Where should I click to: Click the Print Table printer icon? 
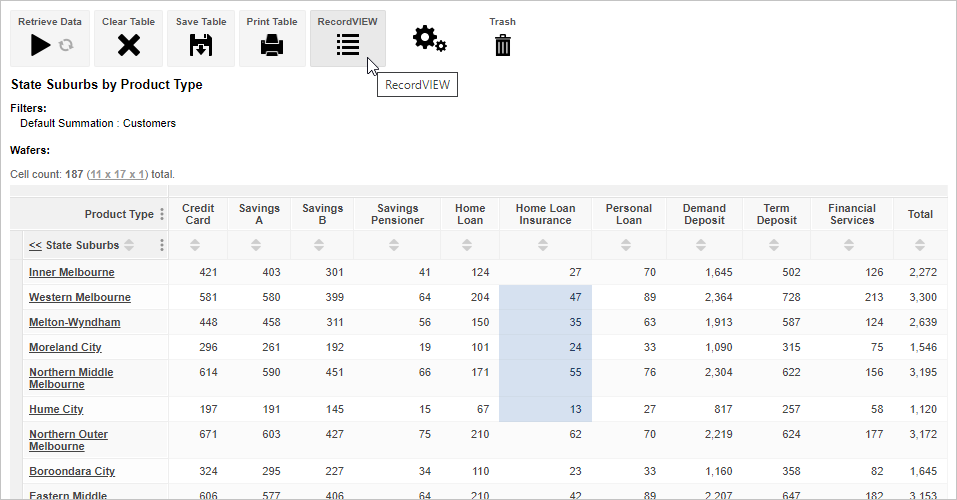tap(272, 45)
